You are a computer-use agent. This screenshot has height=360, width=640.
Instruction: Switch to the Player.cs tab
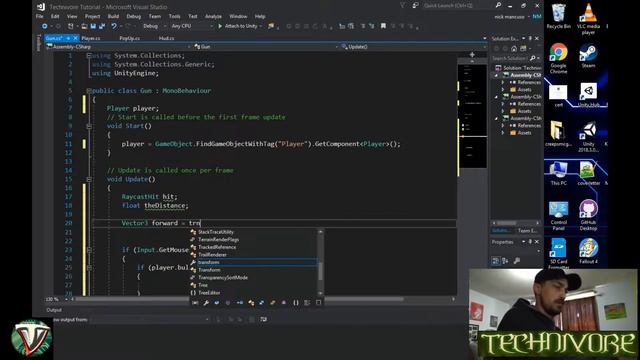click(91, 38)
